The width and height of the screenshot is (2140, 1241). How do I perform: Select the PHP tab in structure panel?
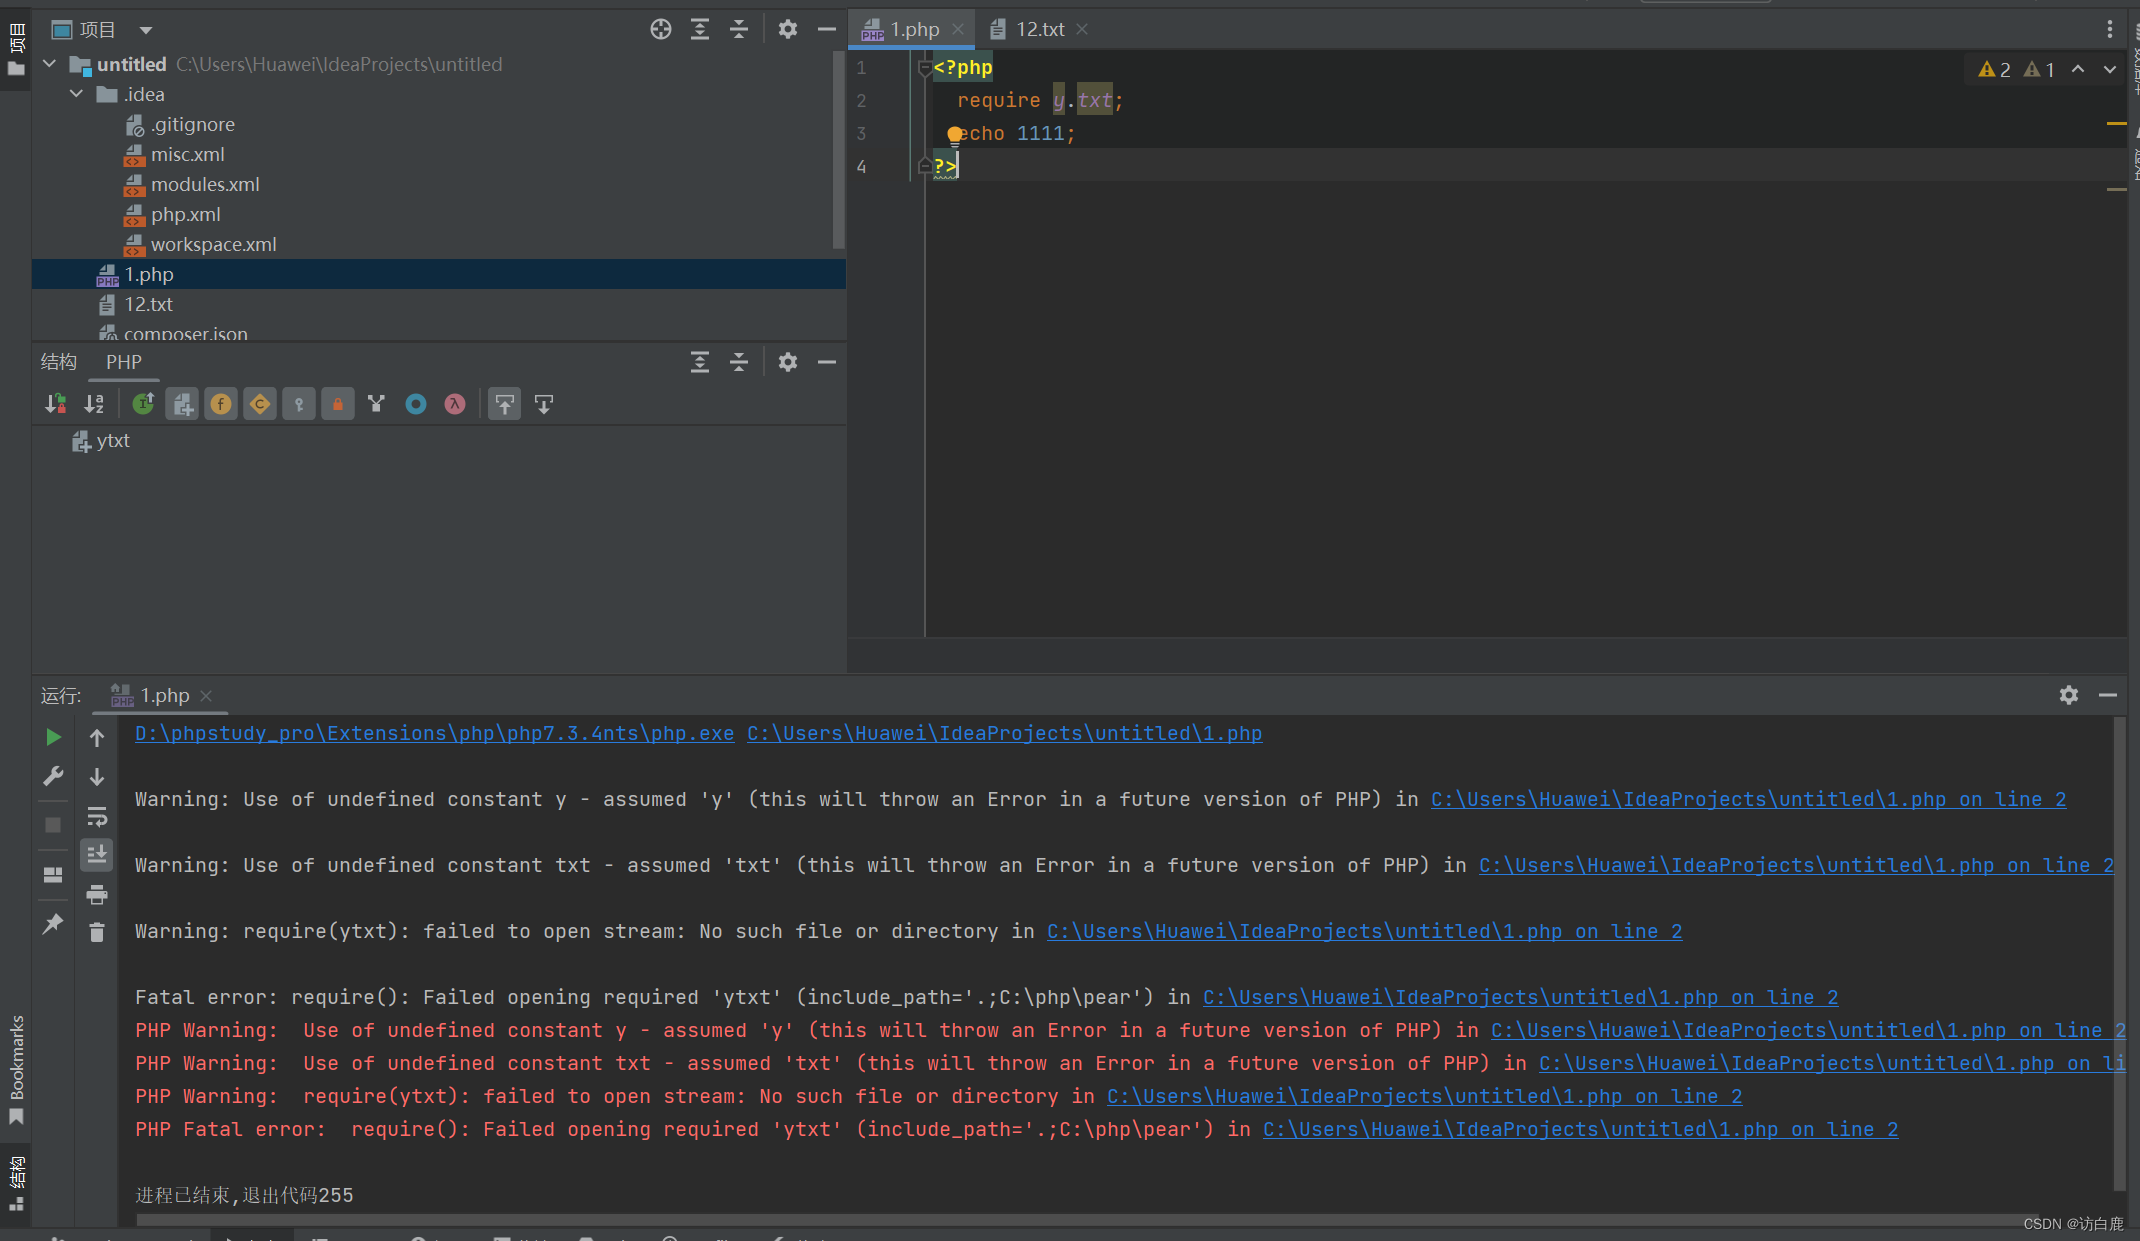coord(124,362)
